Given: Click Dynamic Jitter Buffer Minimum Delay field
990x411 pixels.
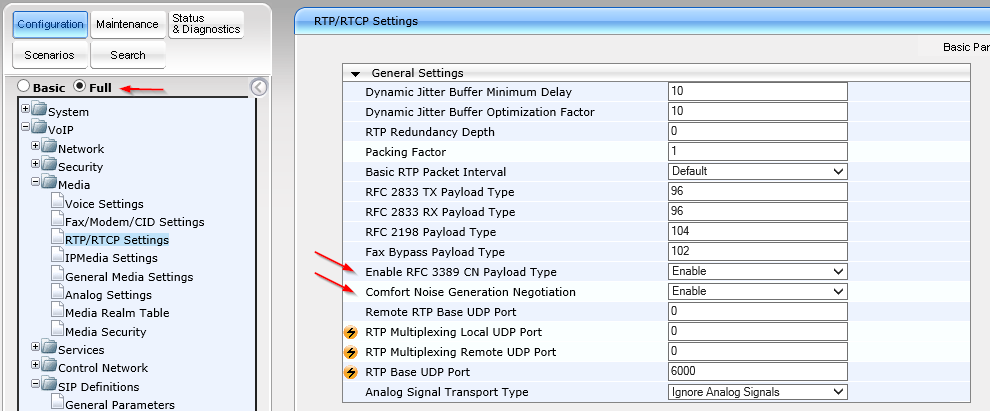Looking at the screenshot, I should coord(758,91).
